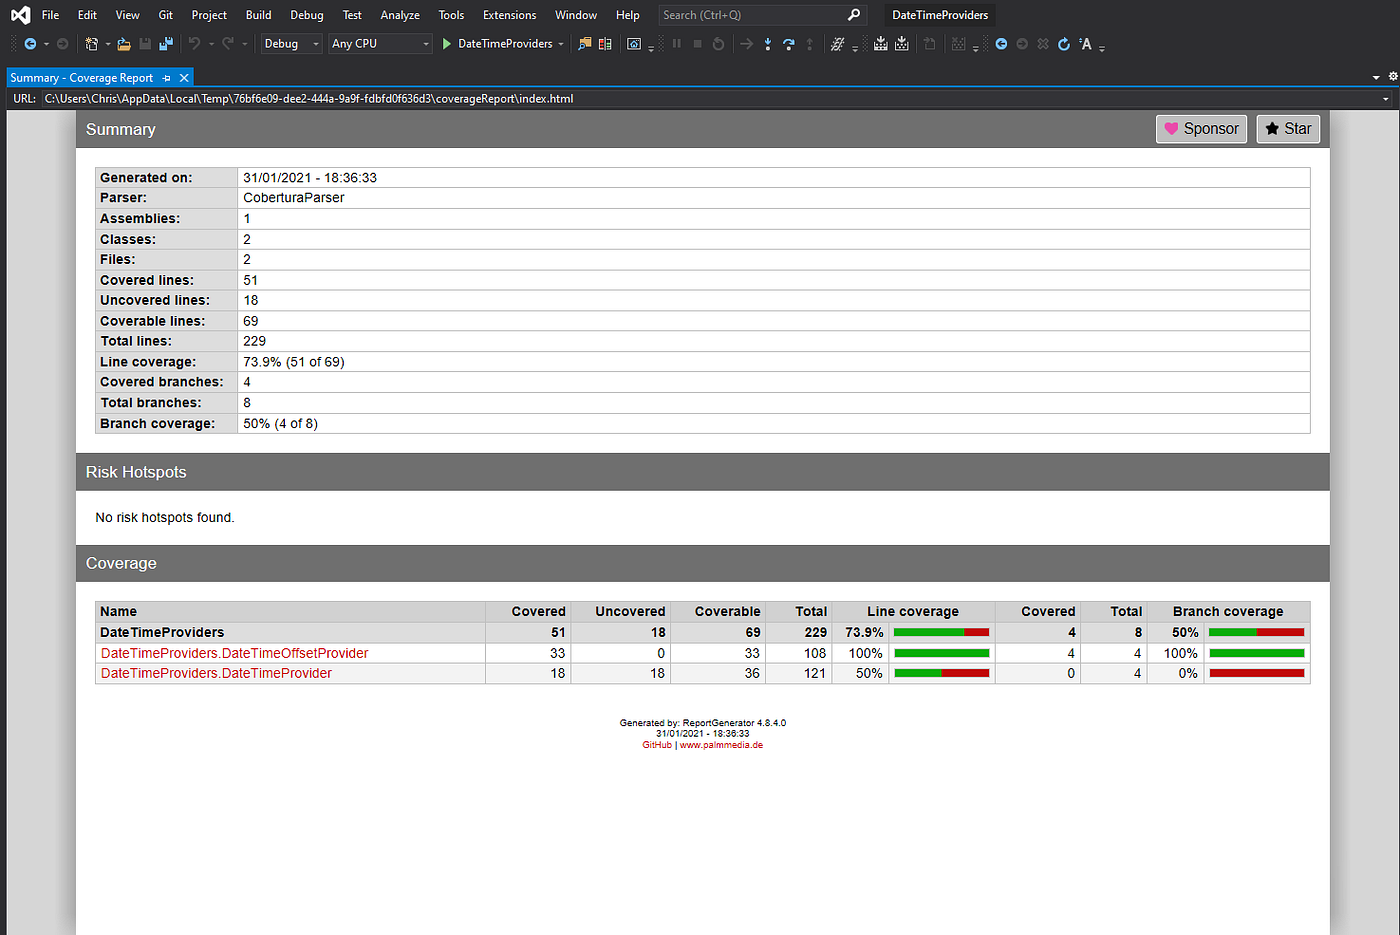Open the Analyze menu
The height and width of the screenshot is (935, 1400).
click(x=400, y=15)
